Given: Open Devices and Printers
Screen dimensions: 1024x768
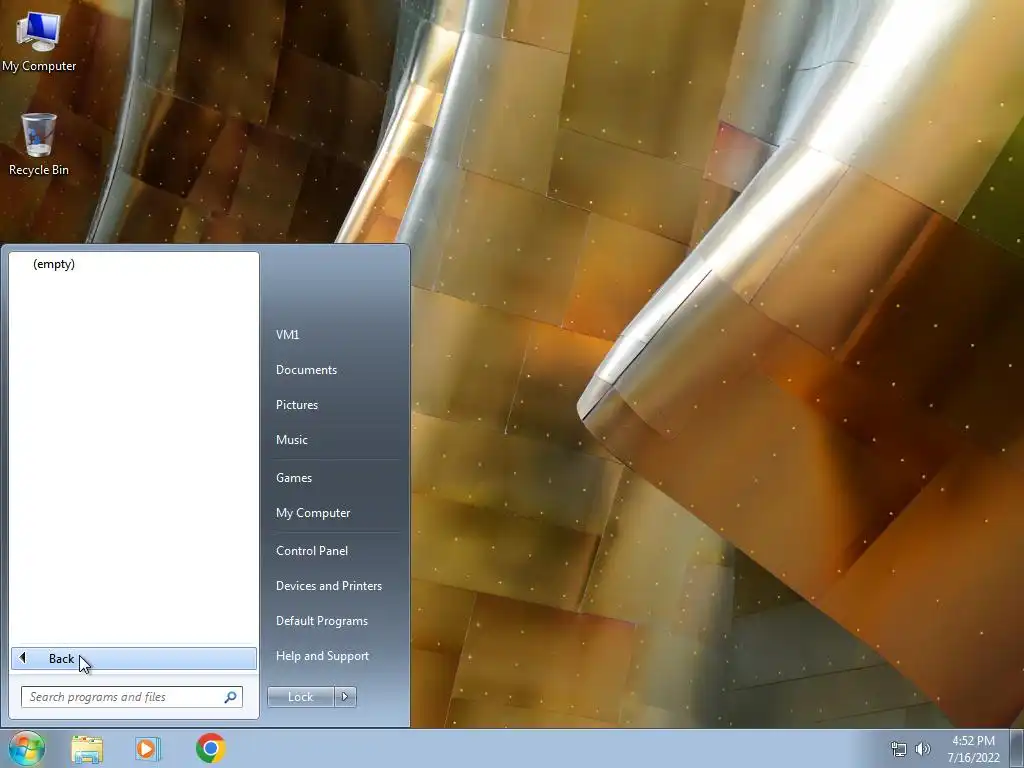Looking at the screenshot, I should [328, 586].
